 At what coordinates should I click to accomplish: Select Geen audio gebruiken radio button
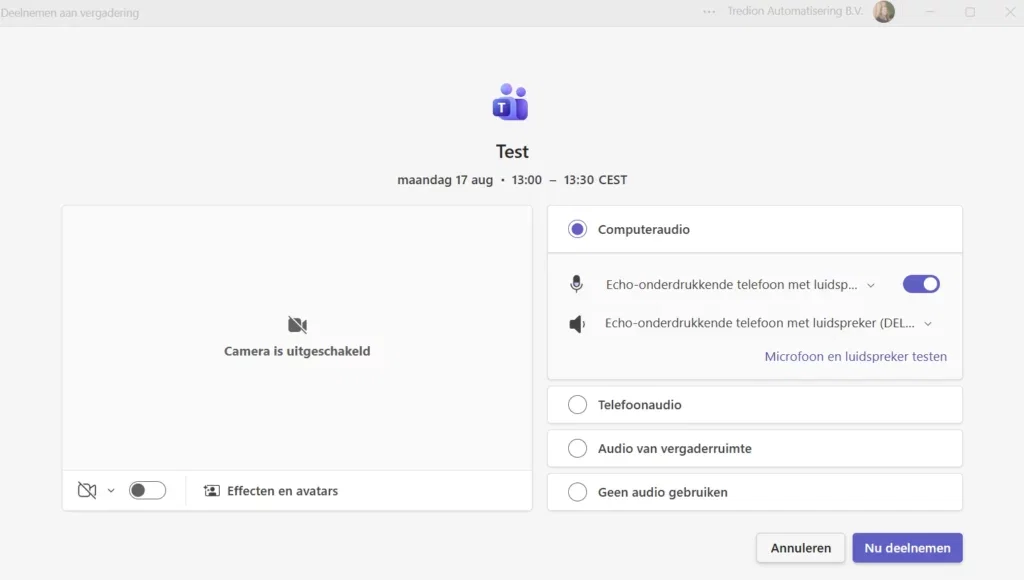(x=577, y=492)
